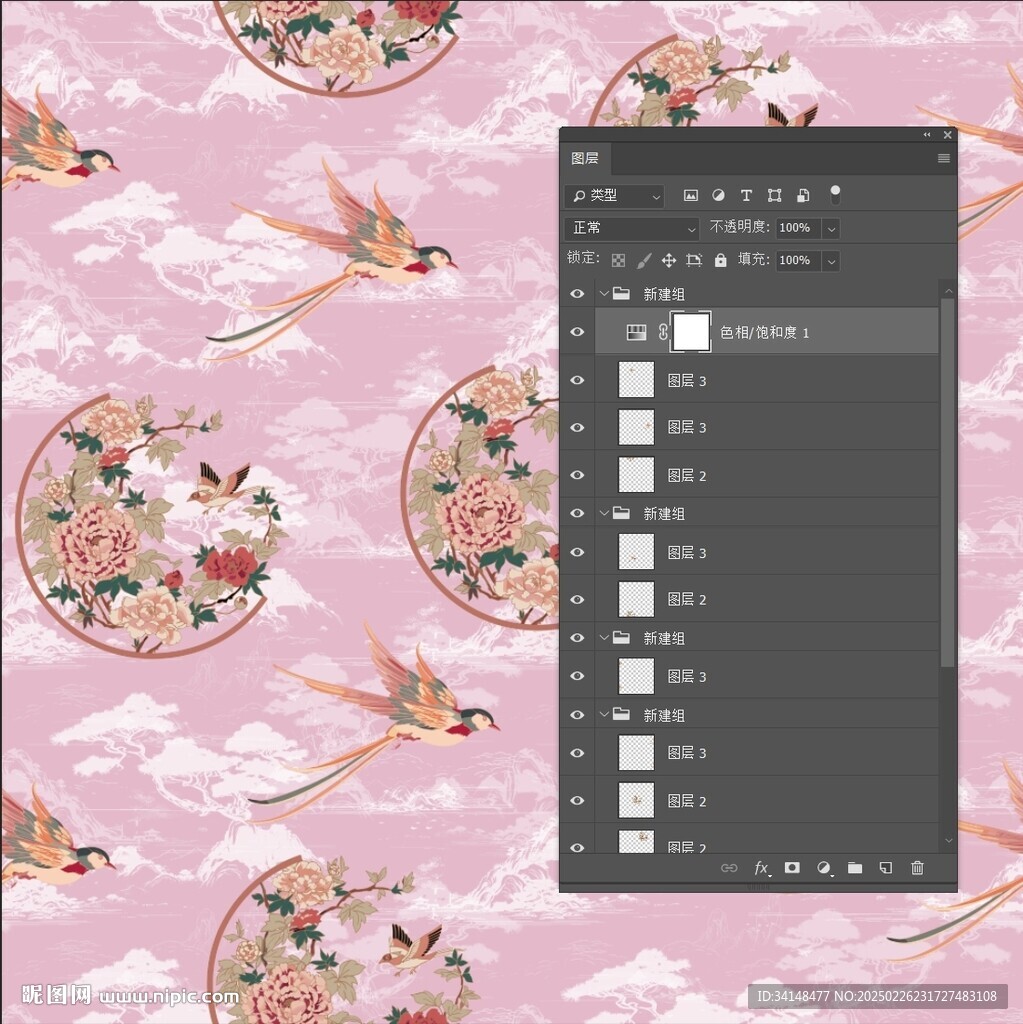Toggle visibility of the second 新建组 group
The width and height of the screenshot is (1023, 1024).
(577, 513)
